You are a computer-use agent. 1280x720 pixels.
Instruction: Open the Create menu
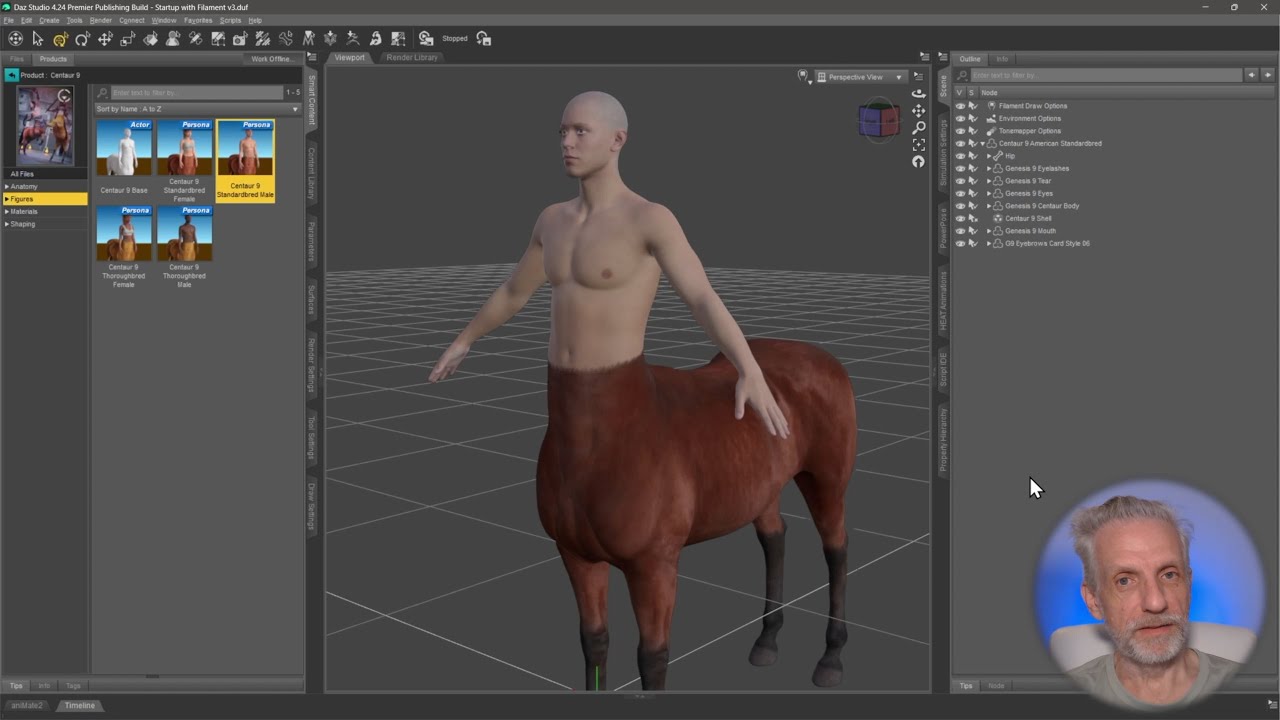pos(49,20)
